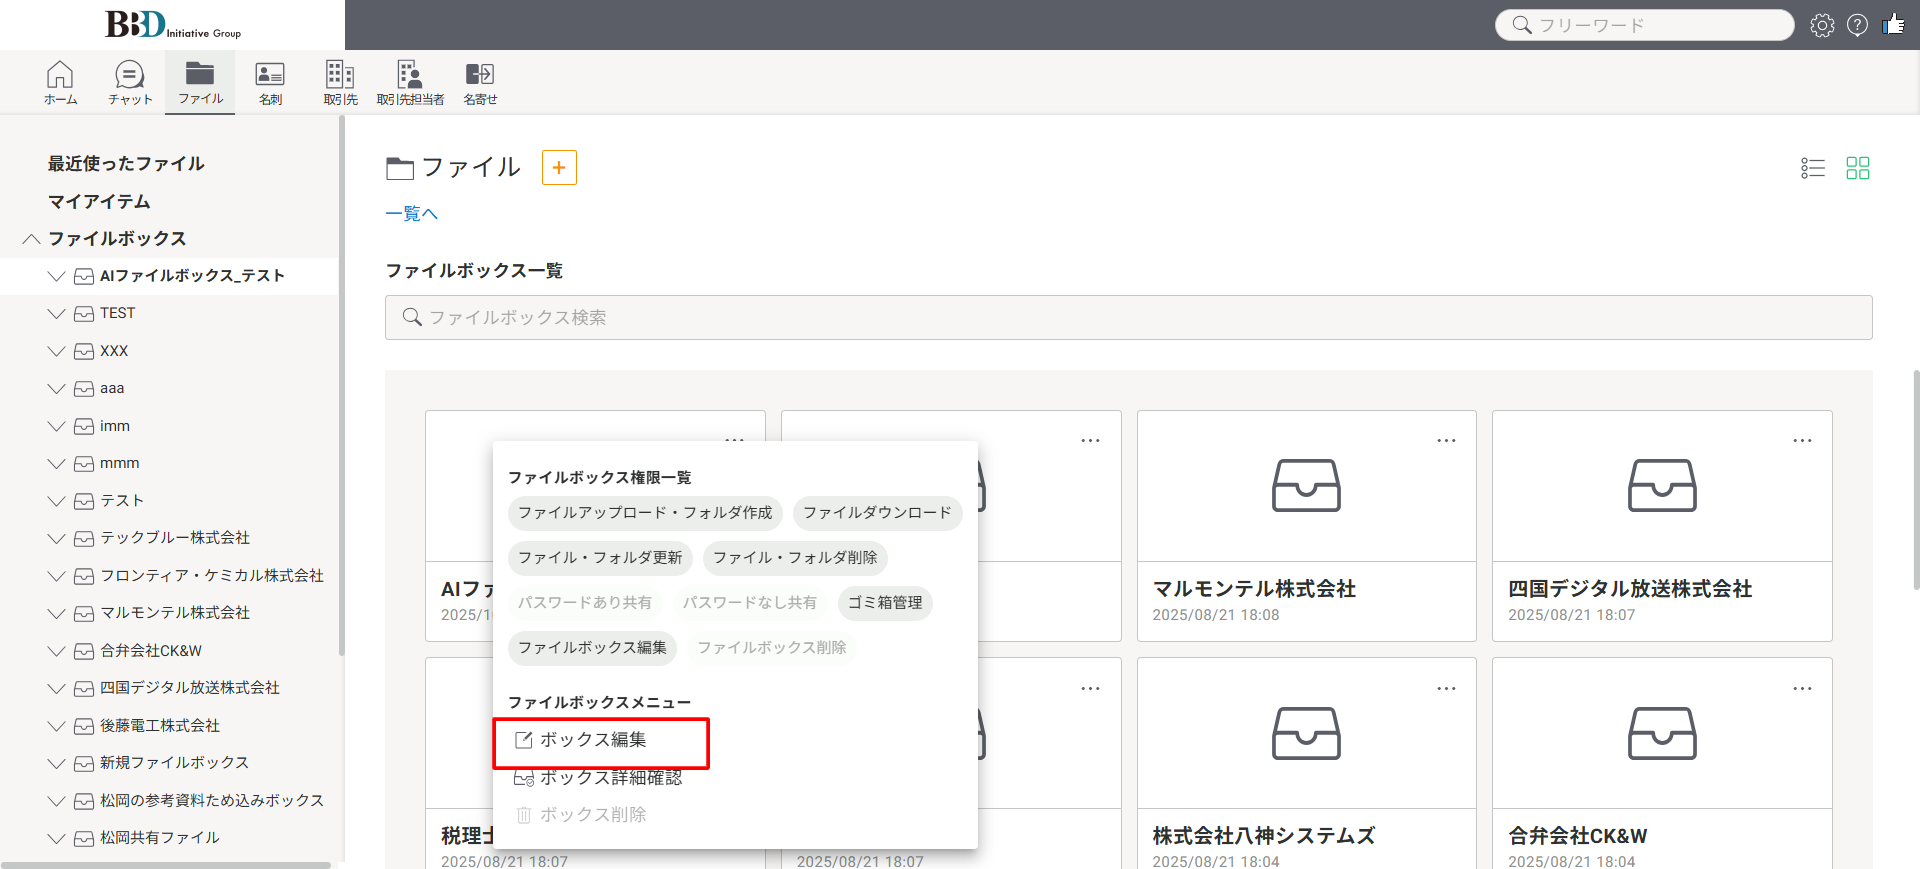Screen dimensions: 1920x869
Task: Select ボックス編集 from the menu
Action: [593, 740]
